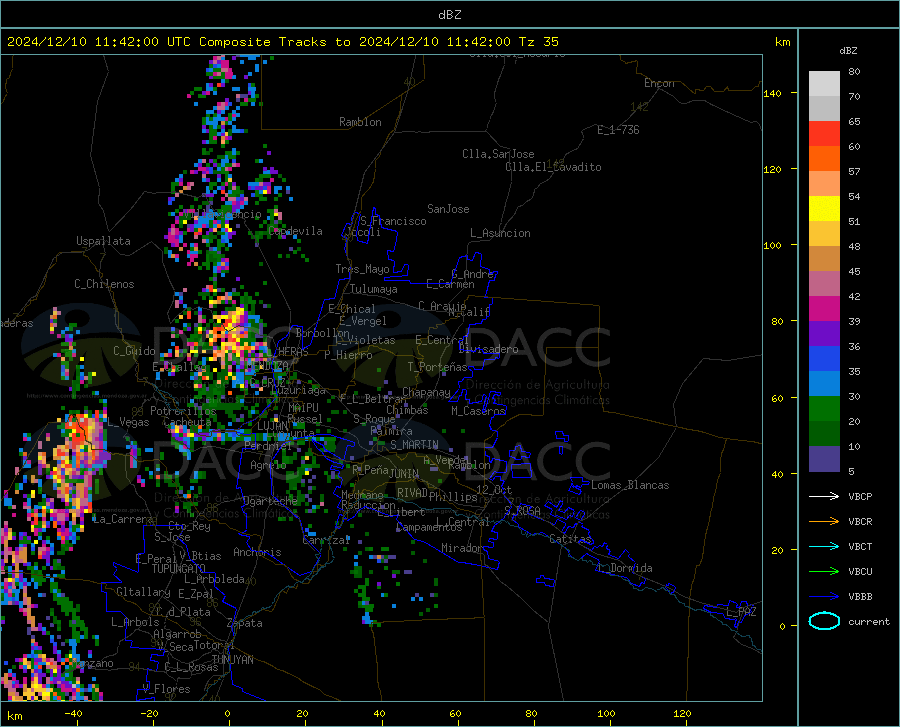Click the TUPUNGATO map label
Image resolution: width=900 pixels, height=727 pixels.
pos(179,569)
